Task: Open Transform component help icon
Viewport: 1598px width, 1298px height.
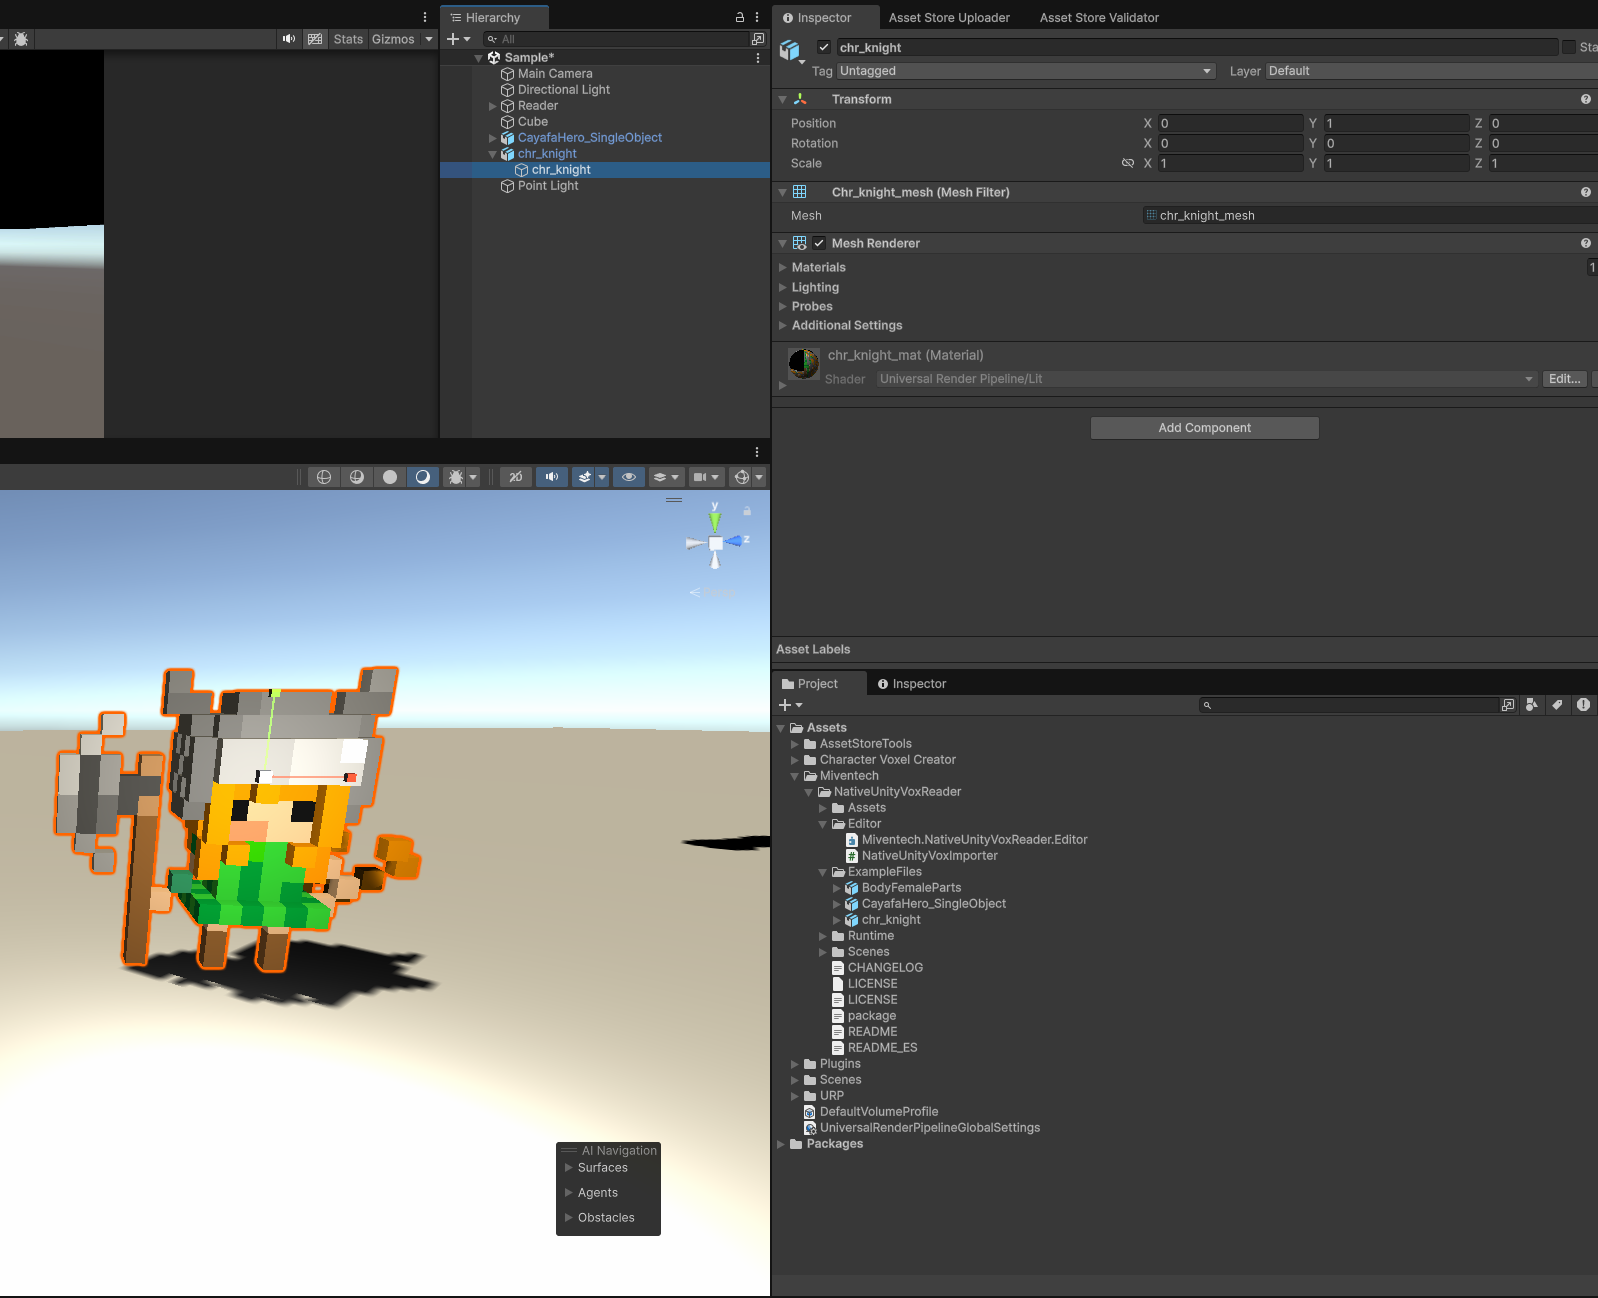Action: pyautogui.click(x=1586, y=99)
